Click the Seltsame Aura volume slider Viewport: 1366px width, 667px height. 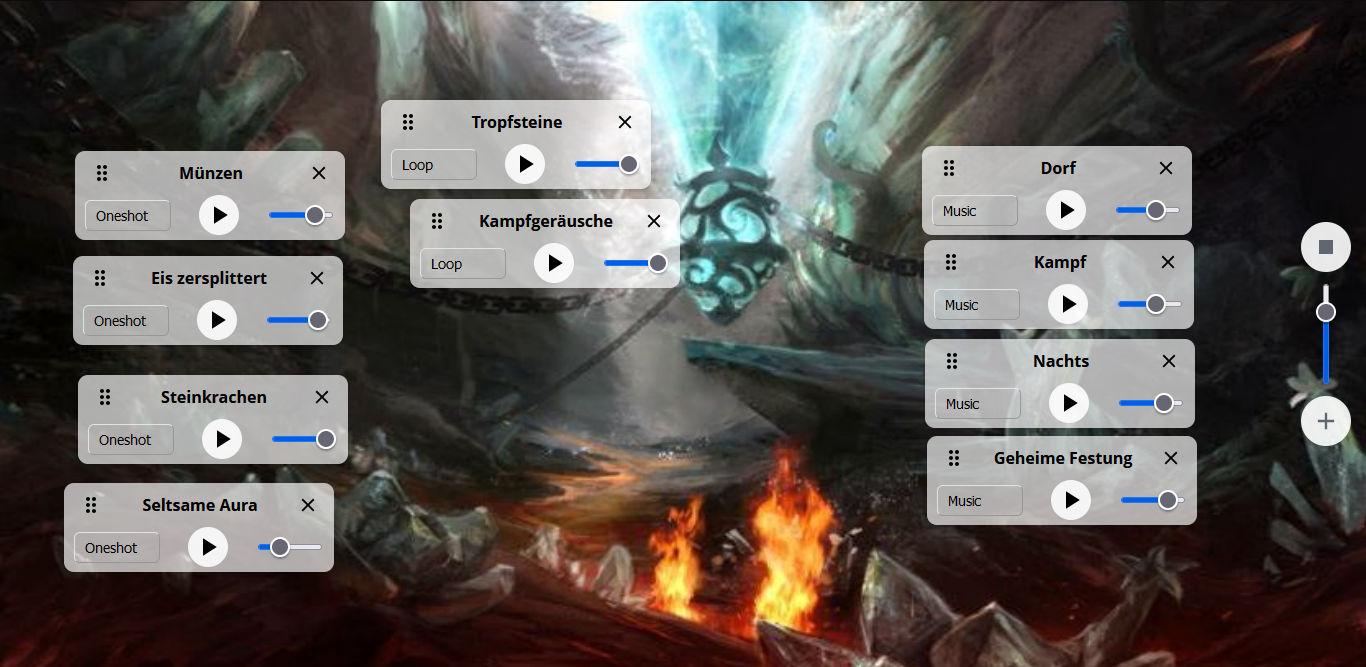(x=290, y=547)
